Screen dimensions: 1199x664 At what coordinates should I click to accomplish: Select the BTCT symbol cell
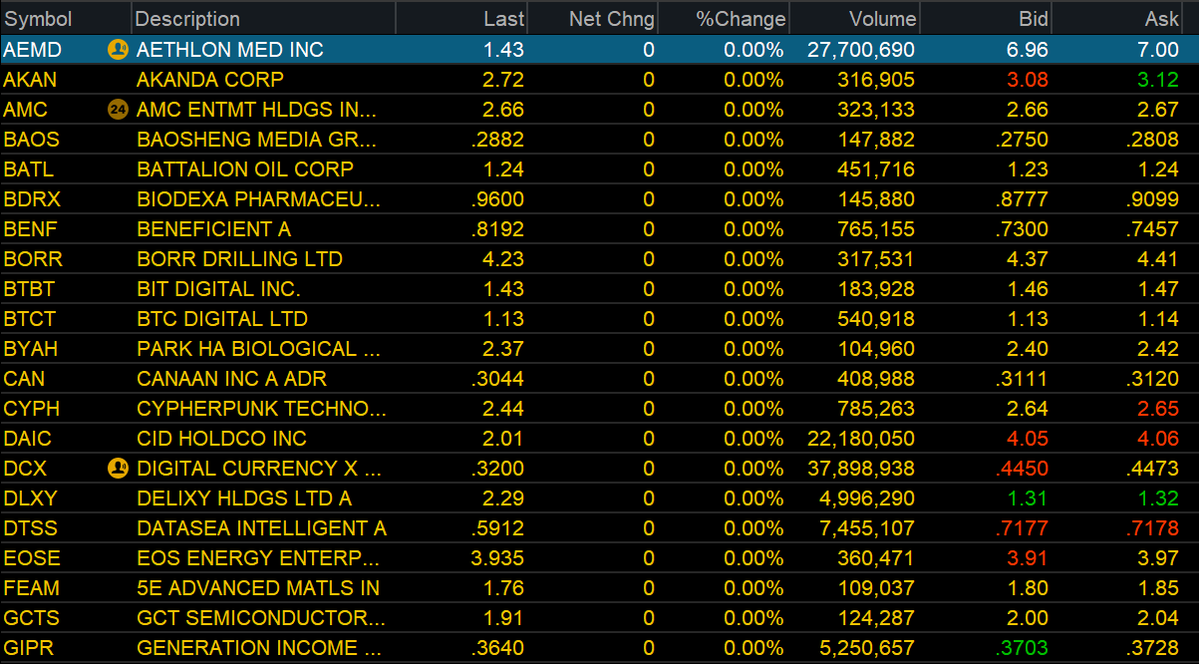click(30, 319)
